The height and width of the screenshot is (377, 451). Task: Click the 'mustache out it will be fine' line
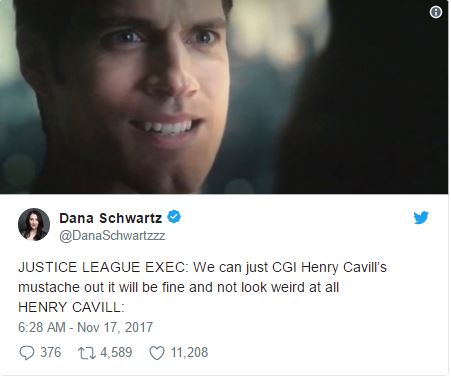[178, 287]
